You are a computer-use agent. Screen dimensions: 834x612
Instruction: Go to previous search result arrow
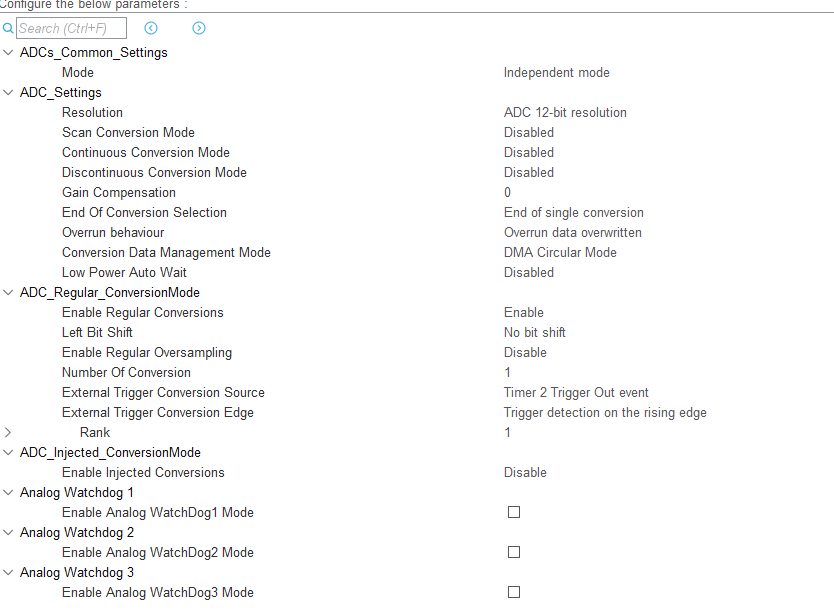(151, 28)
